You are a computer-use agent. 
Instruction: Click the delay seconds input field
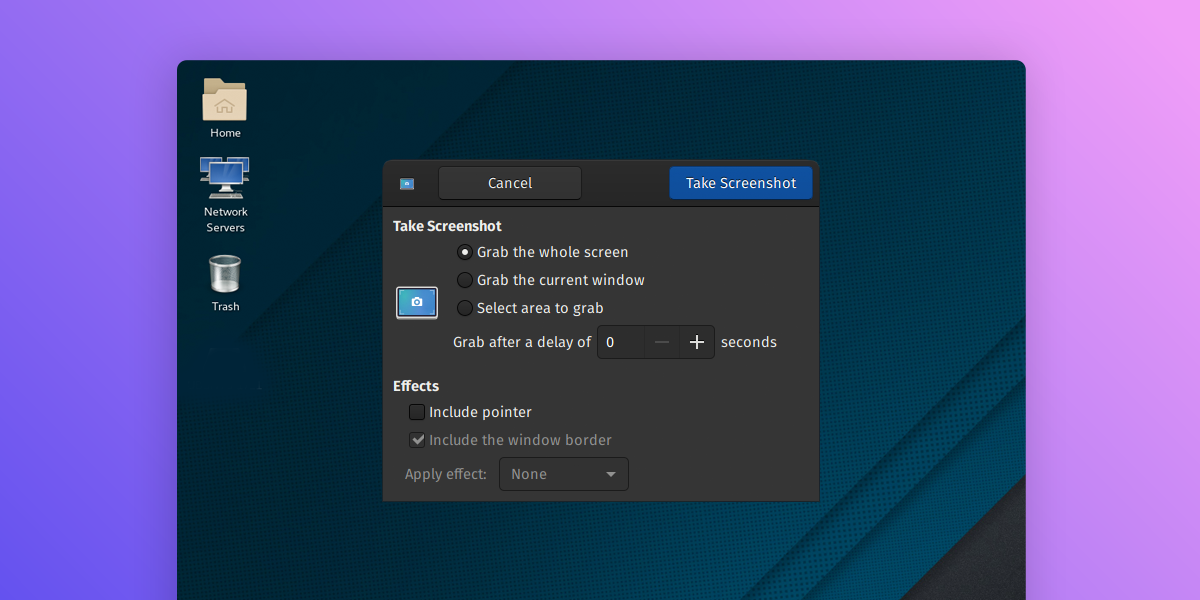click(620, 341)
